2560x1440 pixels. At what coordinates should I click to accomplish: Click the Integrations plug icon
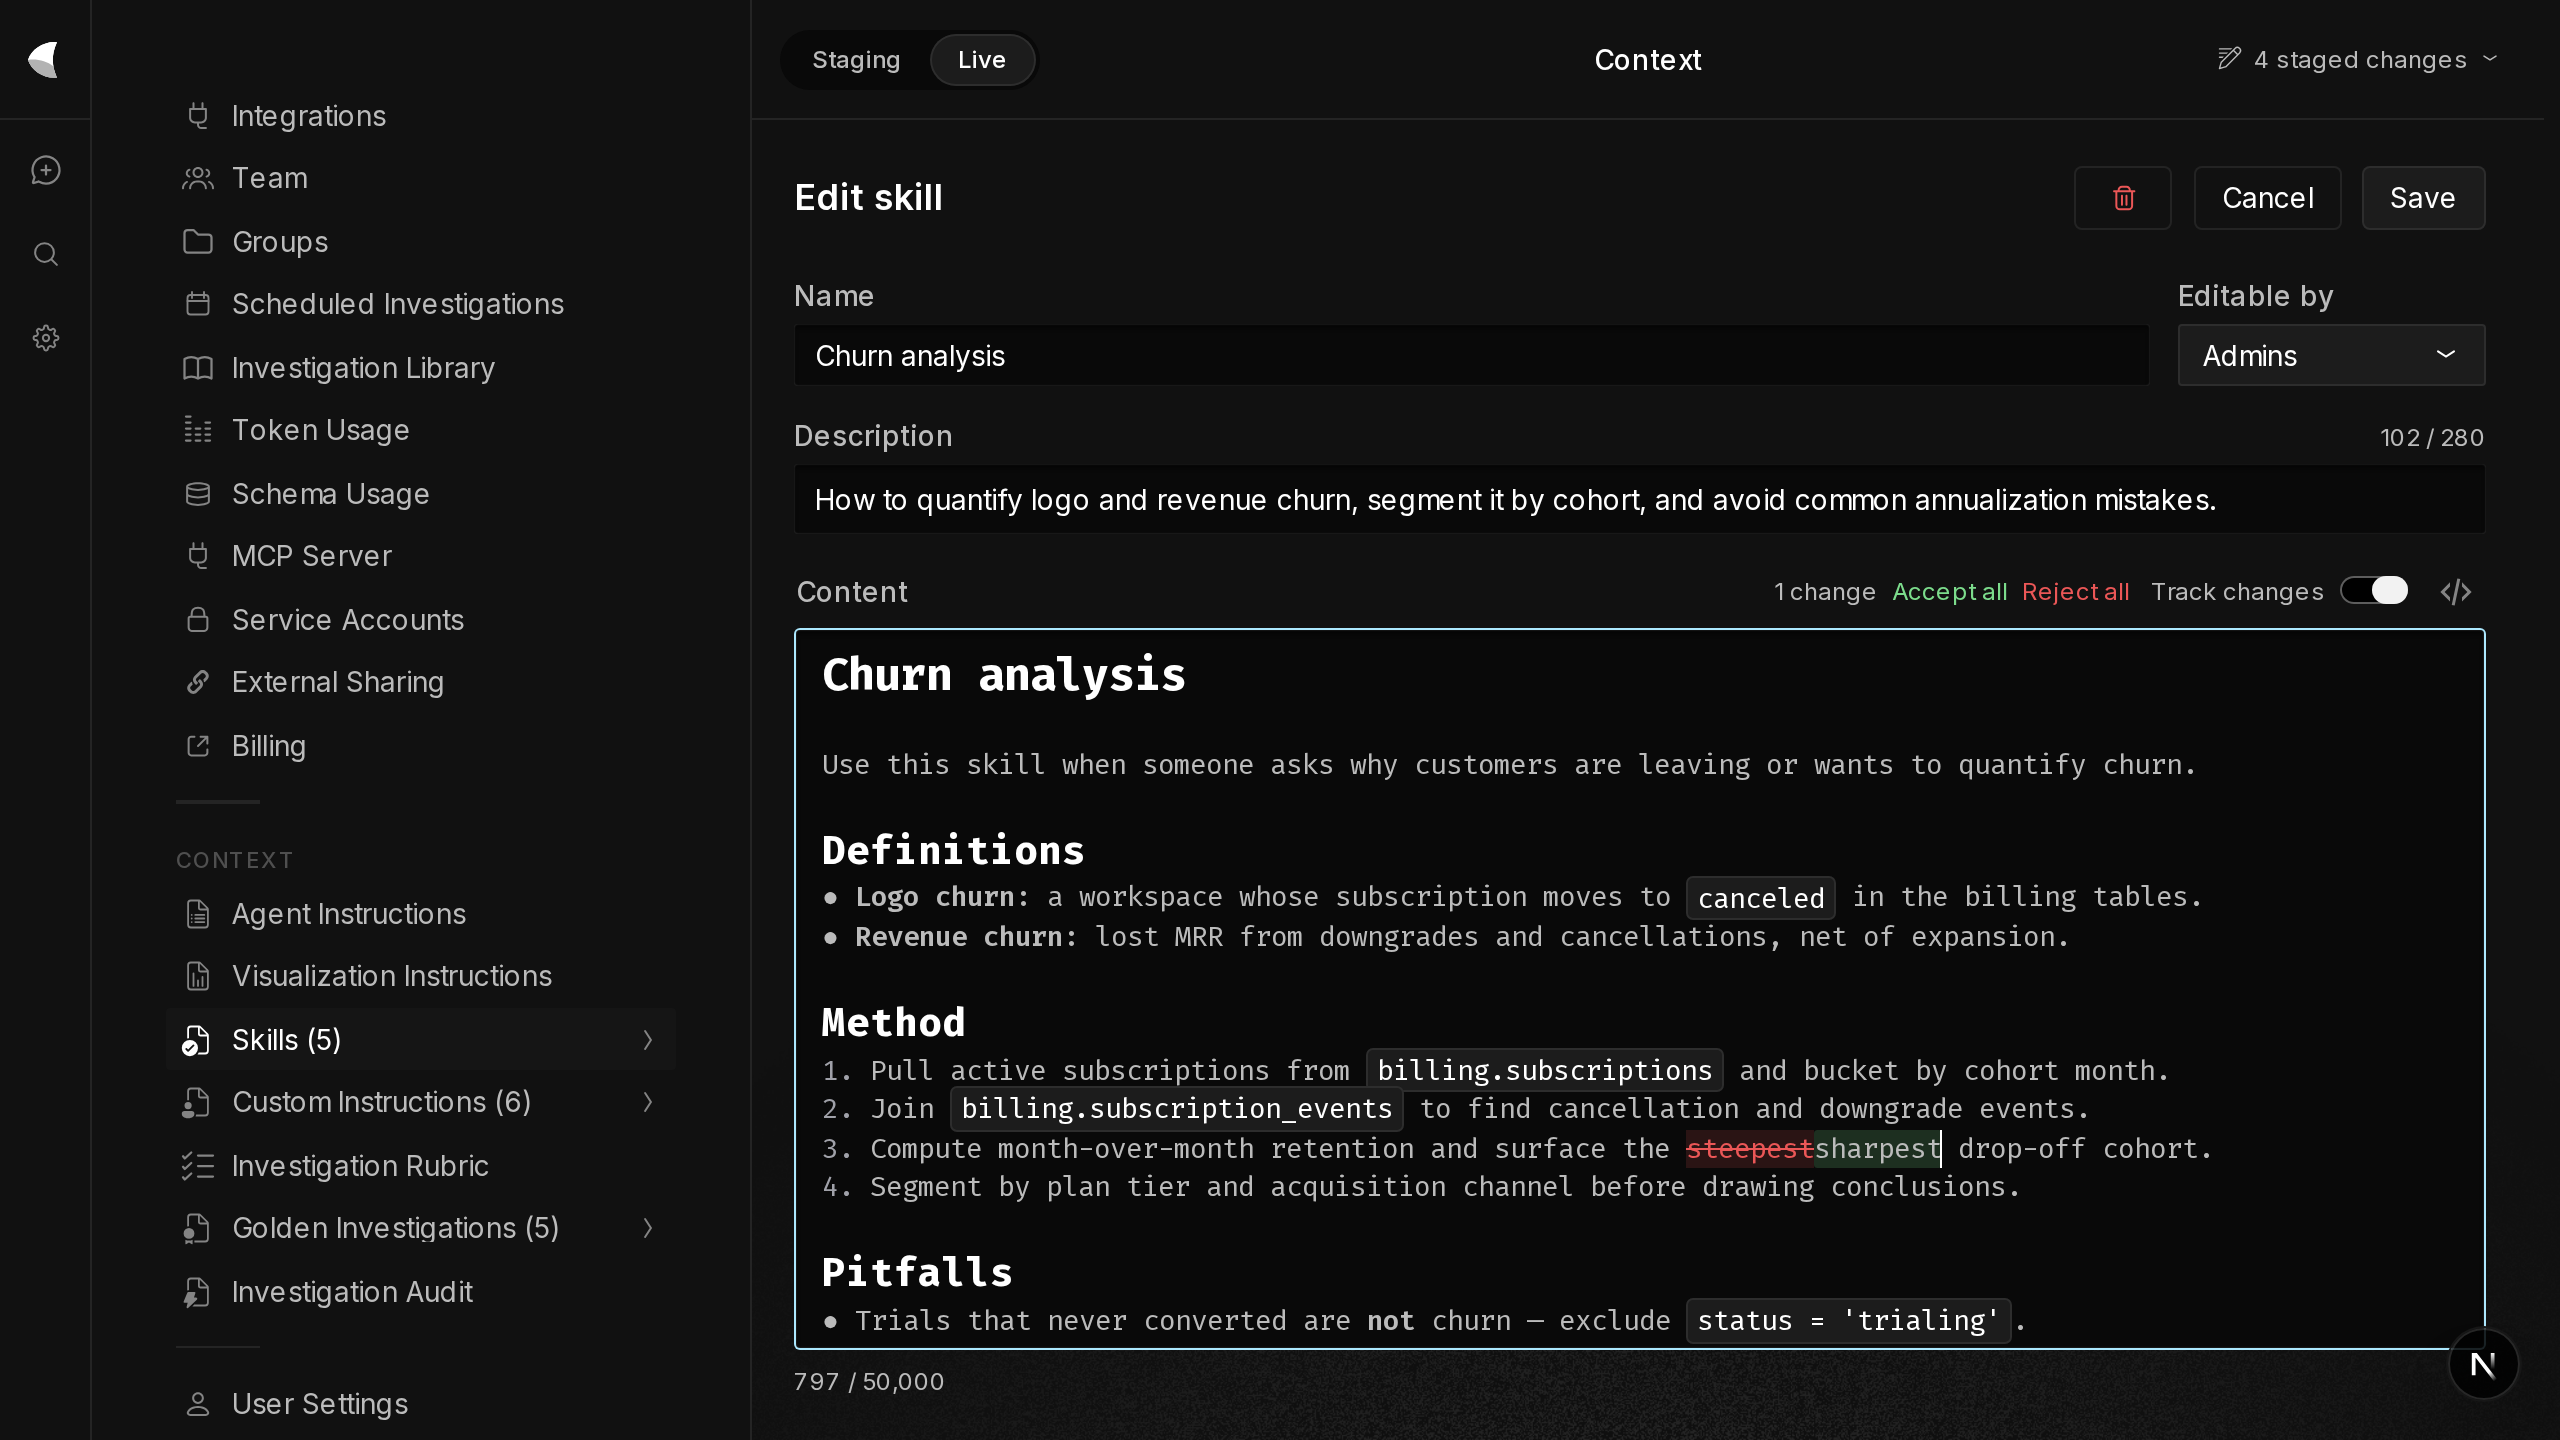[198, 116]
